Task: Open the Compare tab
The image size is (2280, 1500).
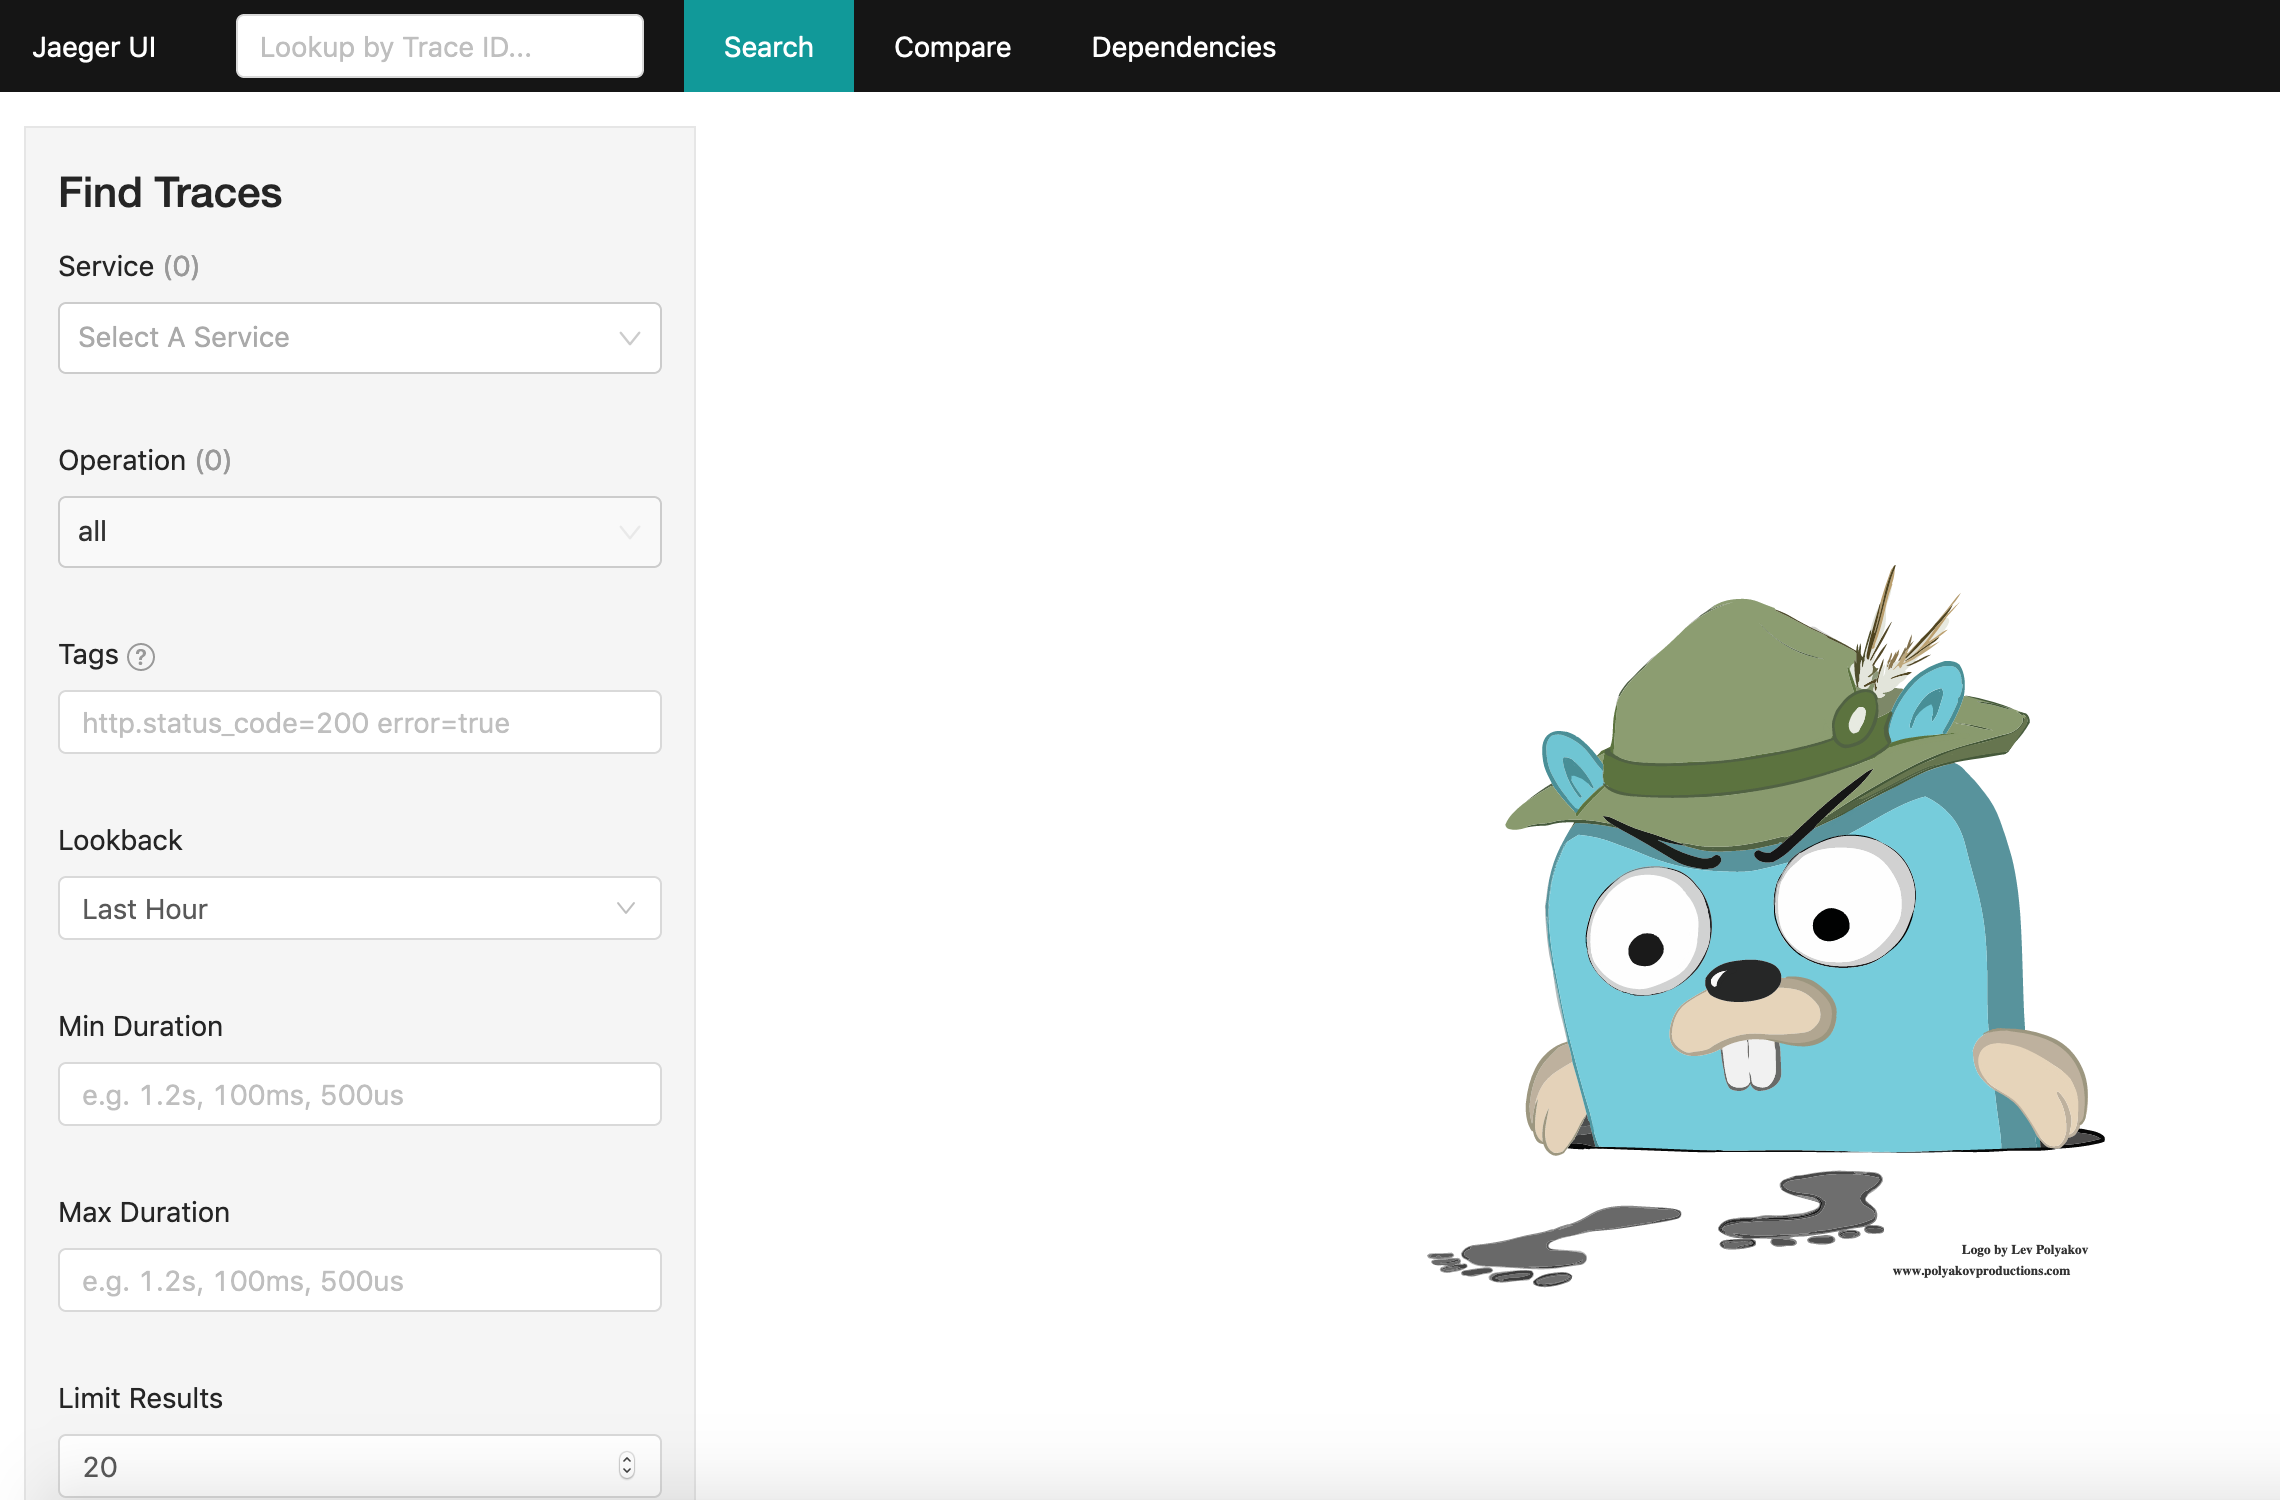Action: 953,46
